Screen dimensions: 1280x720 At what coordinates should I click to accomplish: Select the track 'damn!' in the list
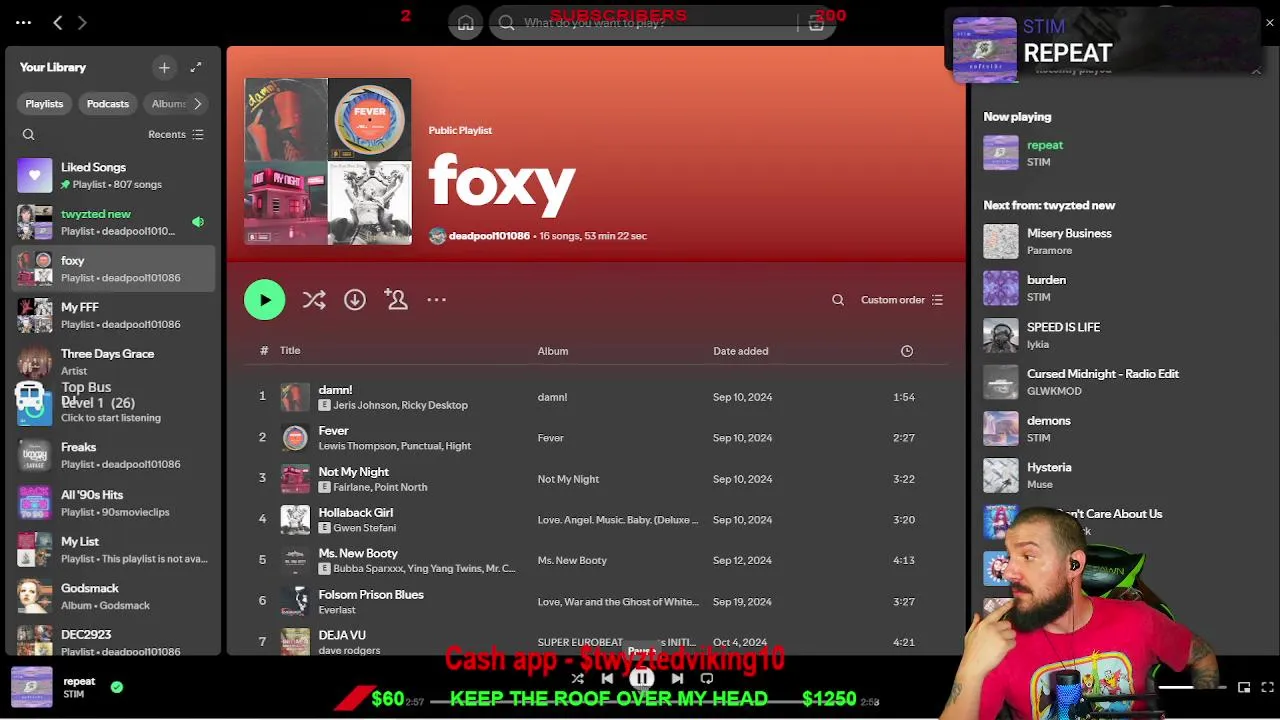click(x=596, y=397)
